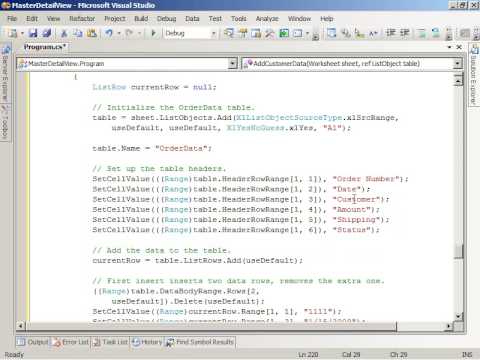Click the "Shipping" header string in code
This screenshot has height=360, width=480.
coord(356,219)
